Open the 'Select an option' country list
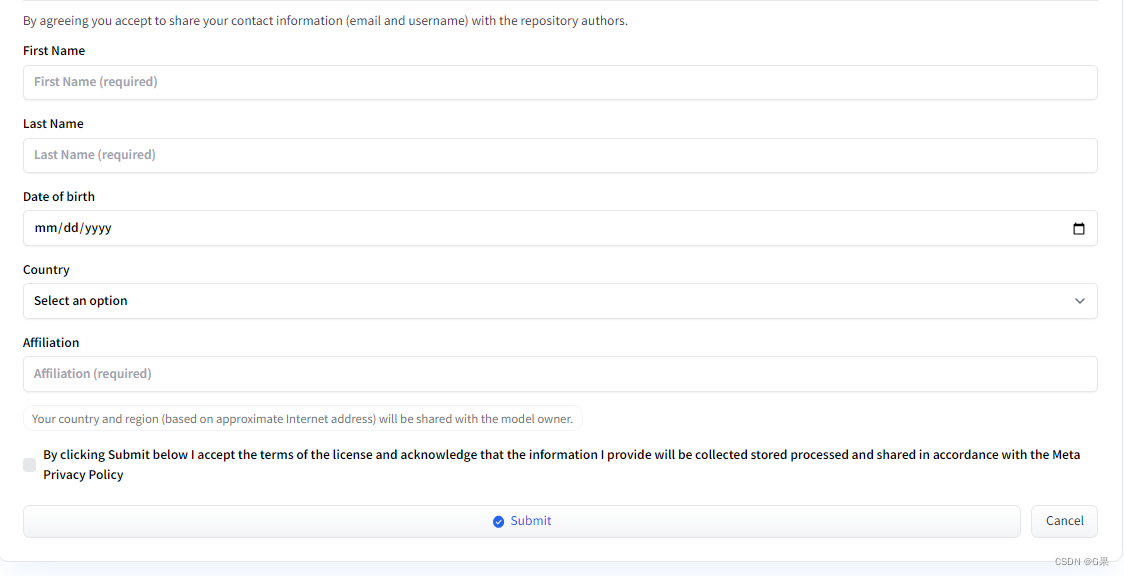This screenshot has height=576, width=1124. [x=560, y=301]
